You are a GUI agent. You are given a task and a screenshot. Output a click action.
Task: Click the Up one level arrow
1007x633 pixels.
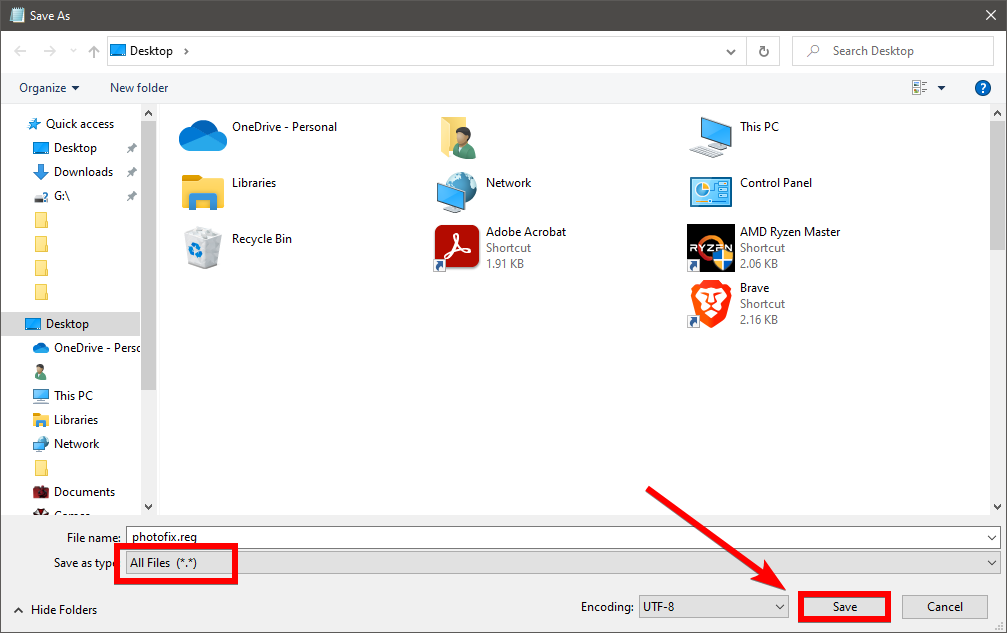click(x=93, y=51)
